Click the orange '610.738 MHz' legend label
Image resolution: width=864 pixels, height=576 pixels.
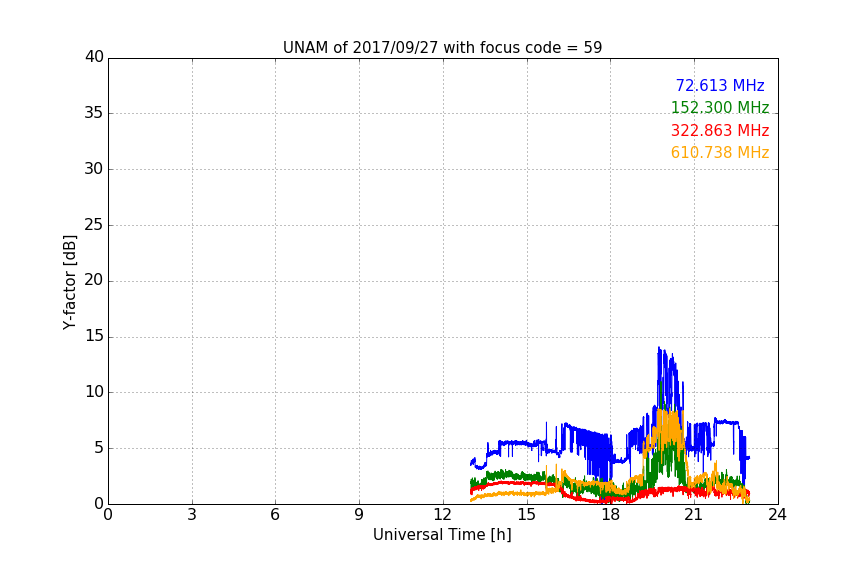point(720,153)
